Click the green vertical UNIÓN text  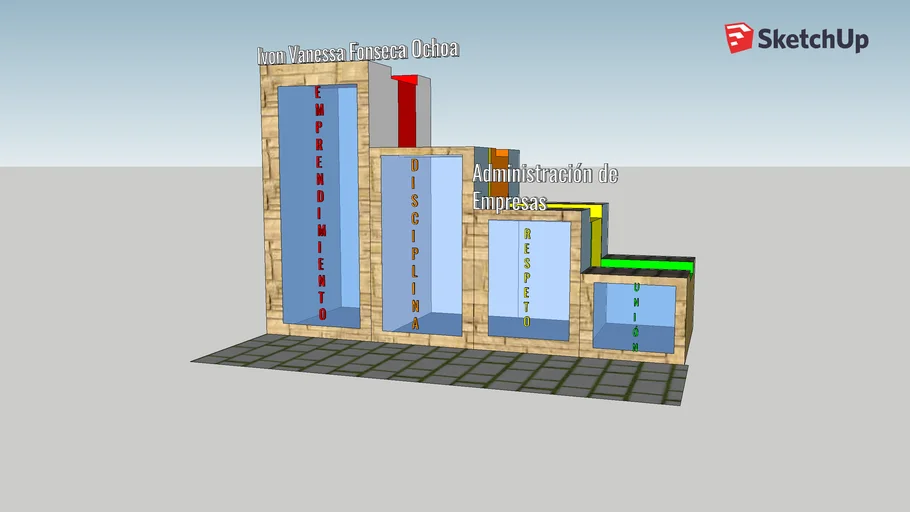tap(635, 315)
